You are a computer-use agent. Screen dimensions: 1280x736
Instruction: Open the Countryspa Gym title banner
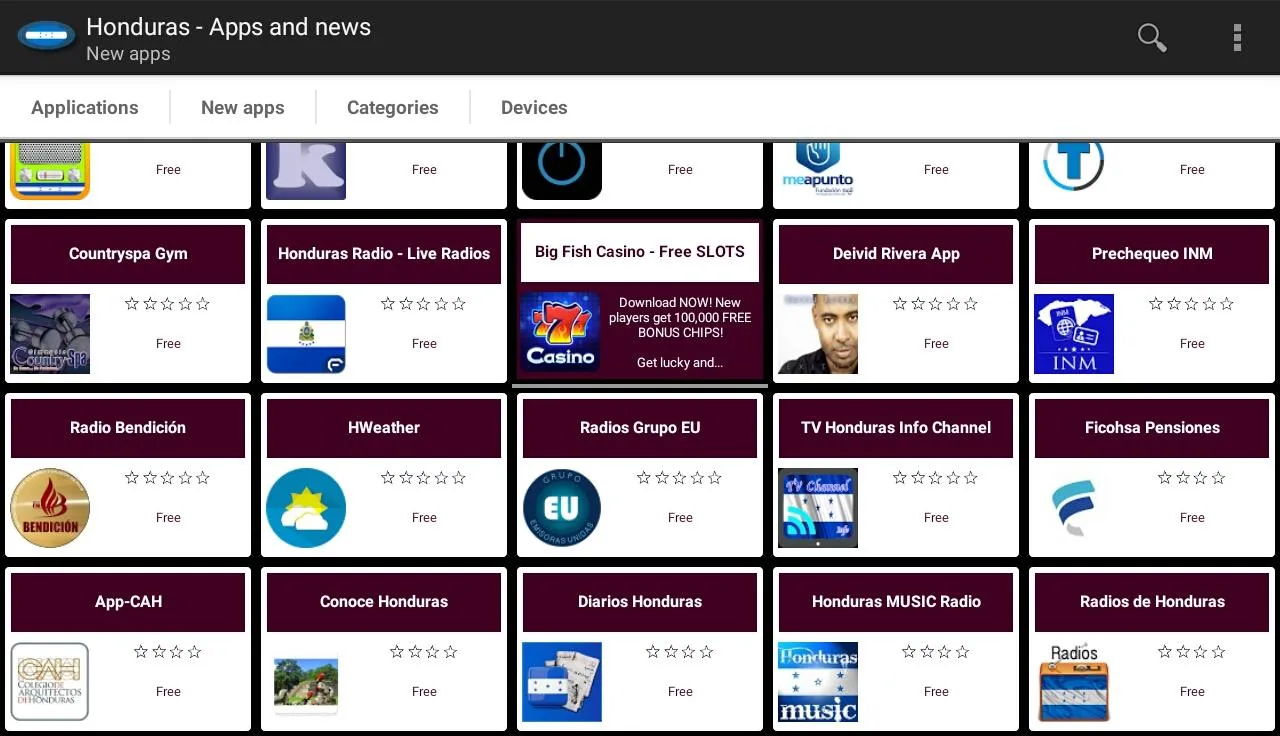[x=128, y=254]
